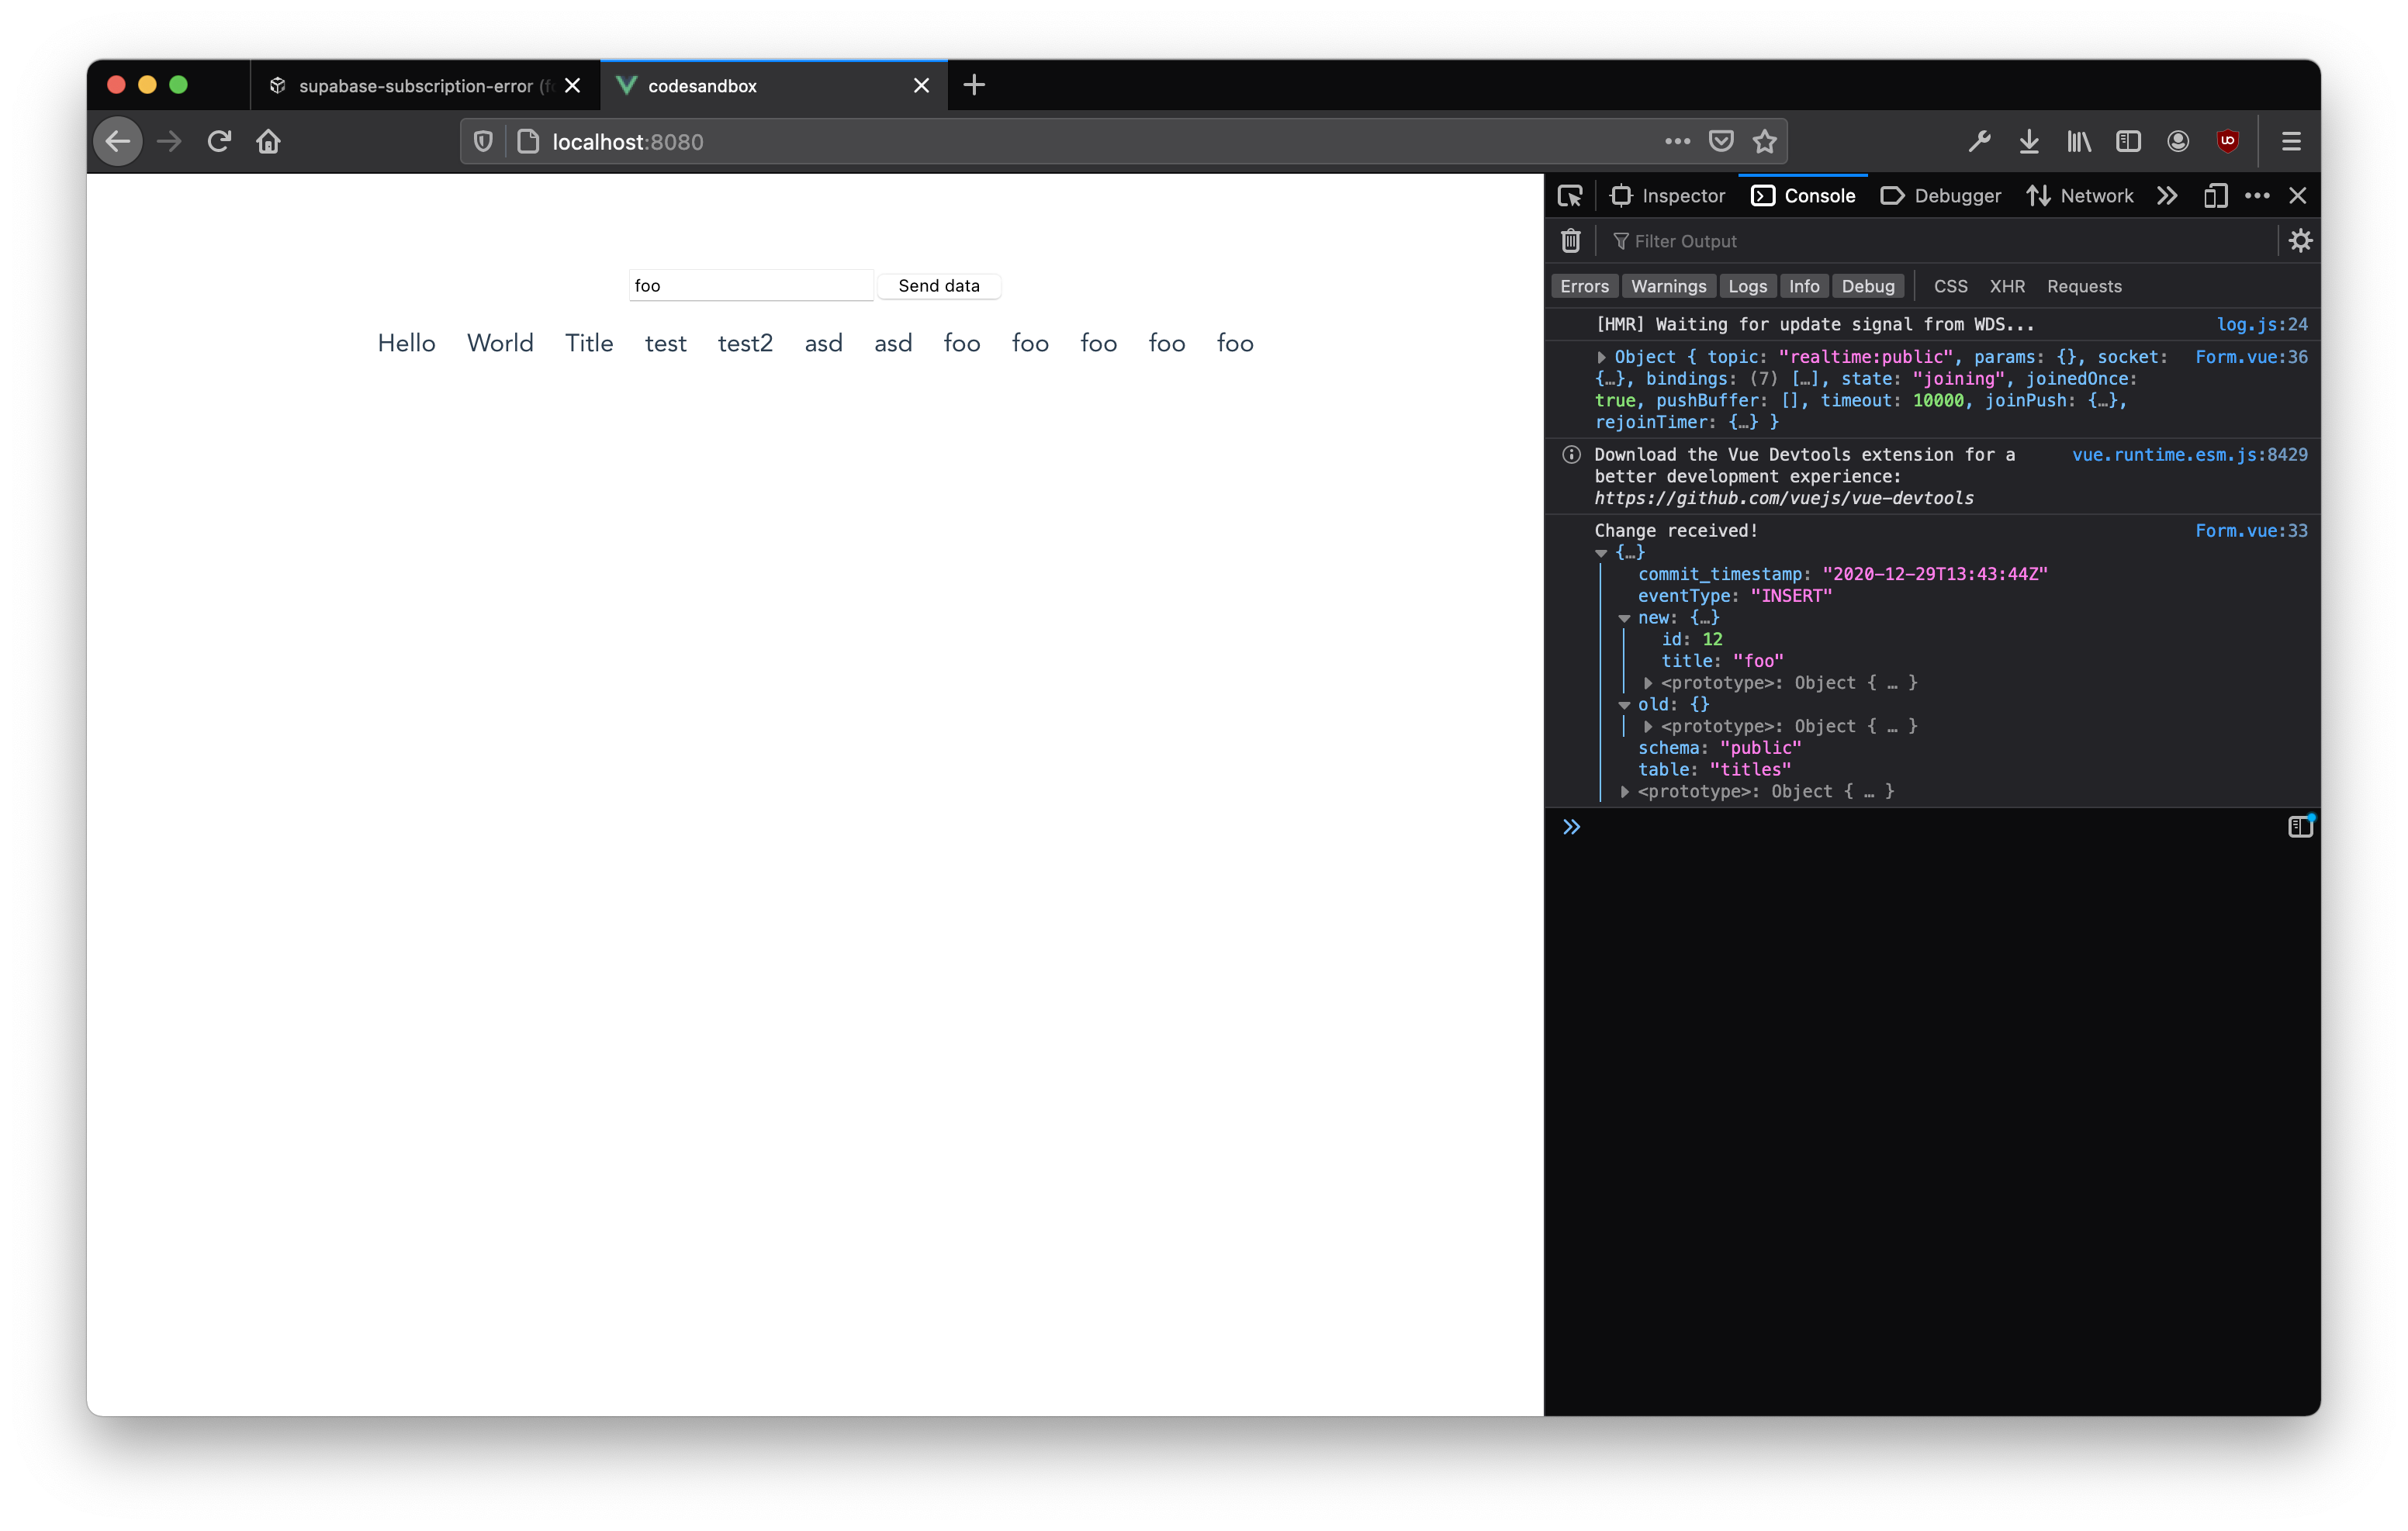Clear the console with the trash icon

[1570, 241]
